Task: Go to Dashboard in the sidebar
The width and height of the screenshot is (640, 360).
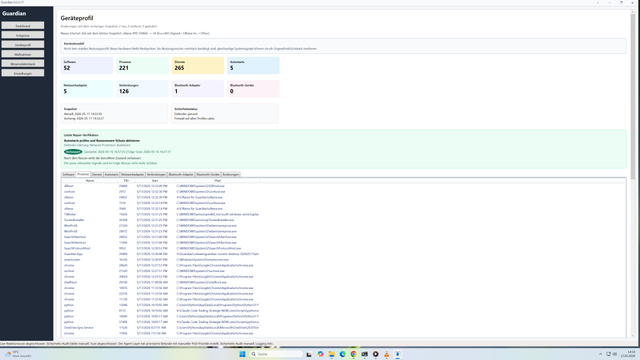Action: pyautogui.click(x=23, y=26)
